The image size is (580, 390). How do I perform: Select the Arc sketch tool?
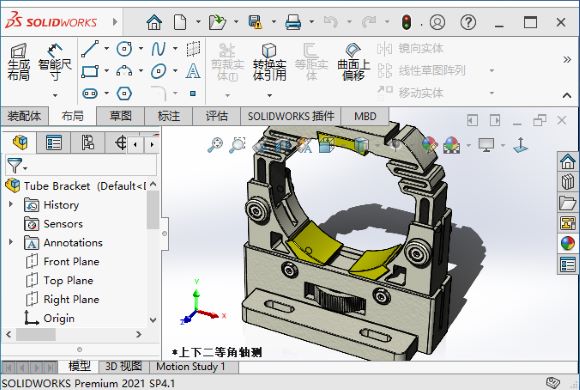coord(124,71)
